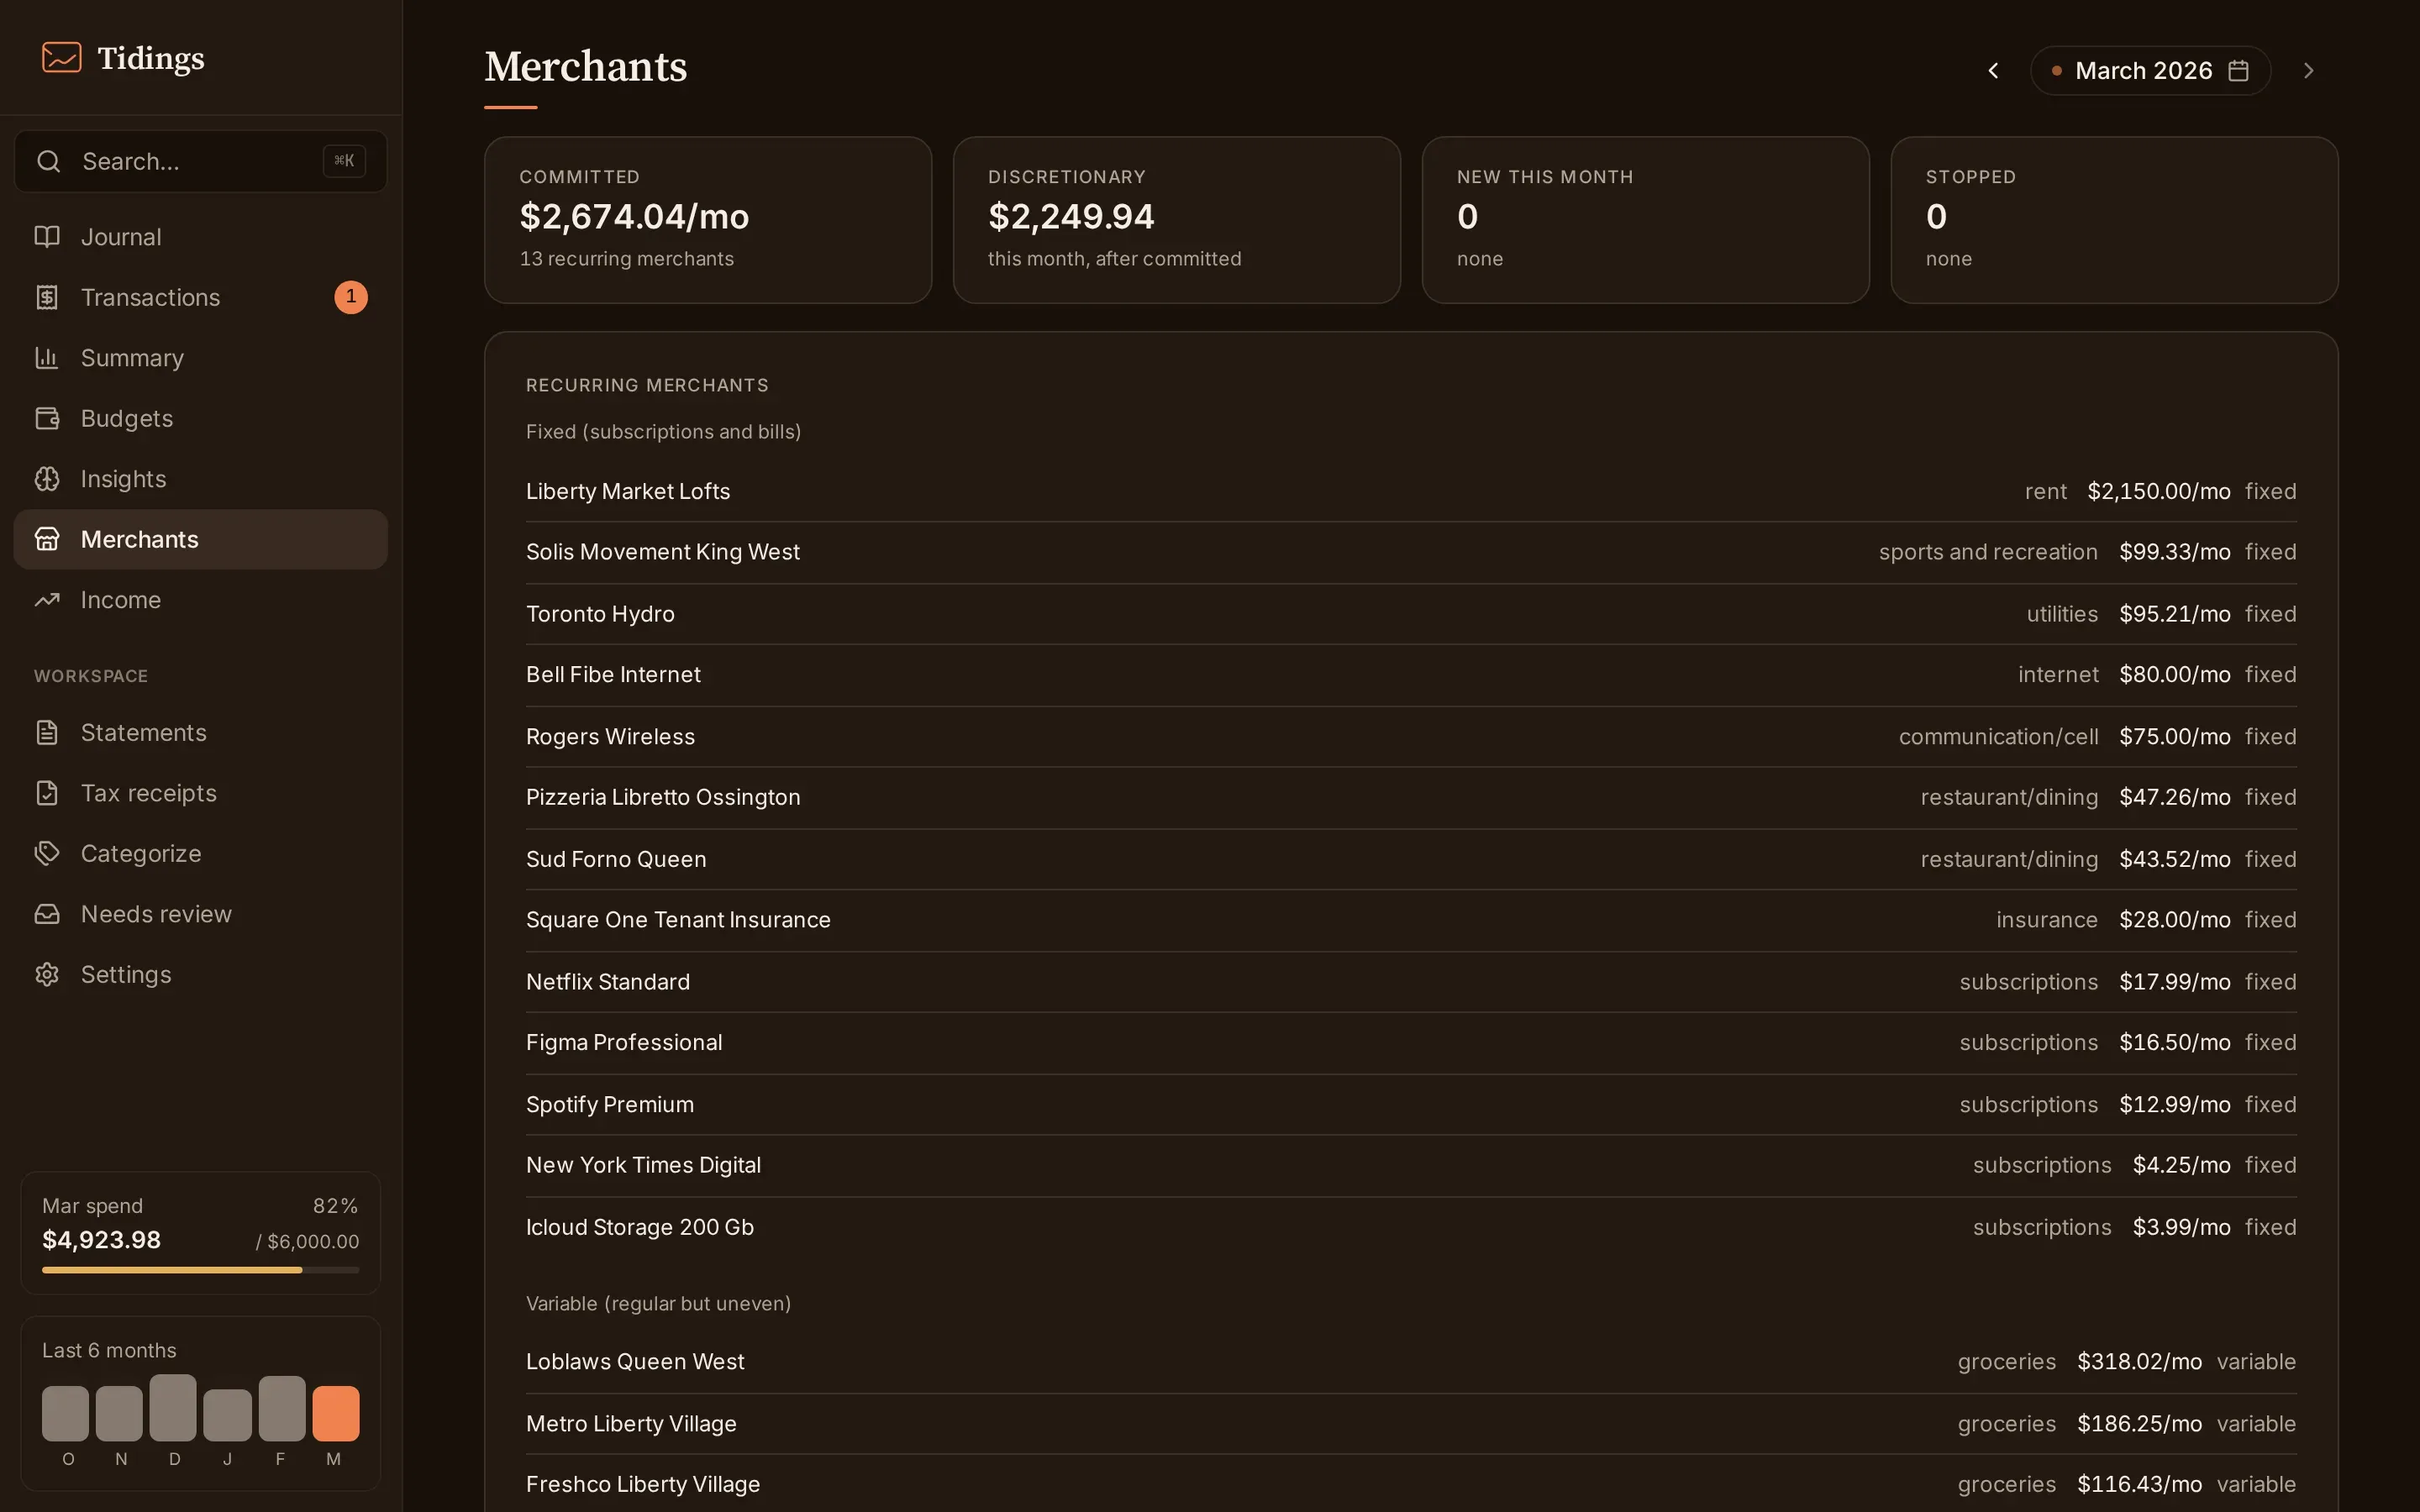Screen dimensions: 2420x1512
Task: Click the Transactions receipt icon
Action: point(47,297)
